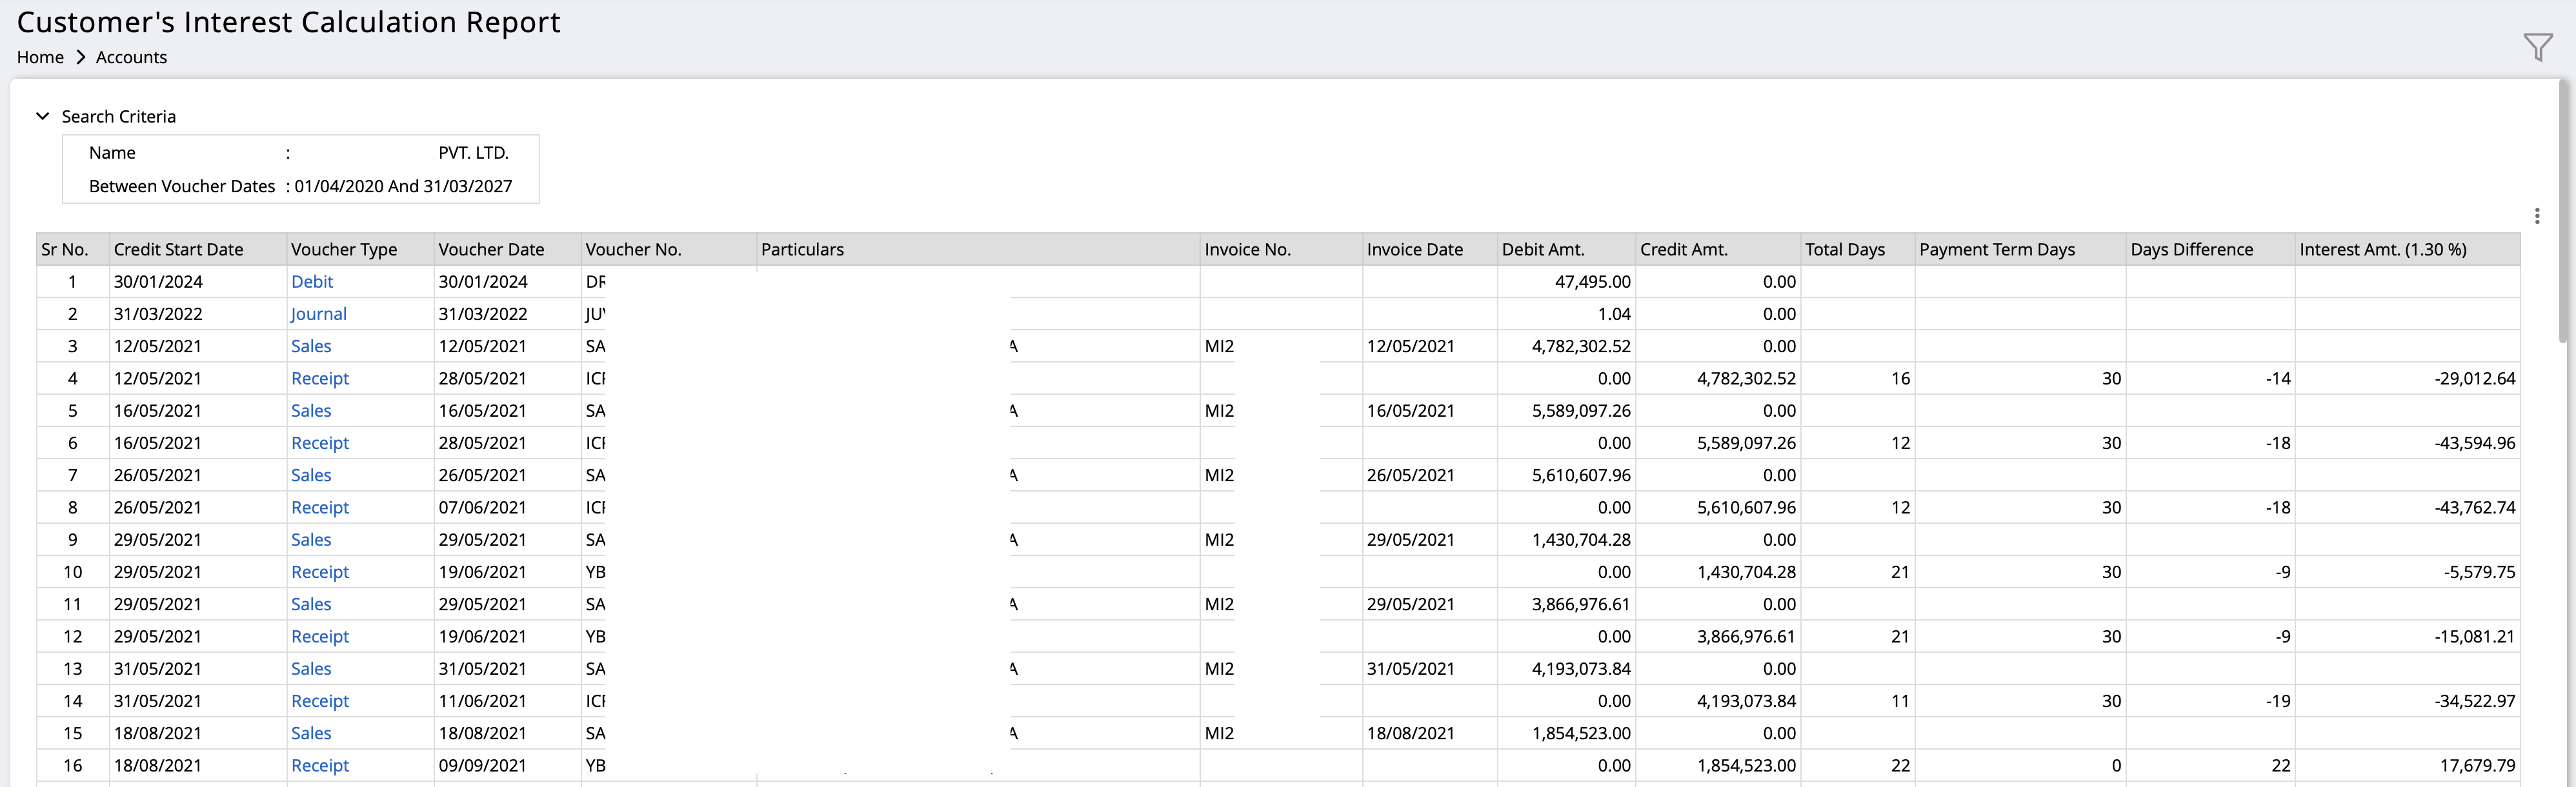The image size is (2576, 787).
Task: Open the three-dot table options menu
Action: coord(2537,216)
